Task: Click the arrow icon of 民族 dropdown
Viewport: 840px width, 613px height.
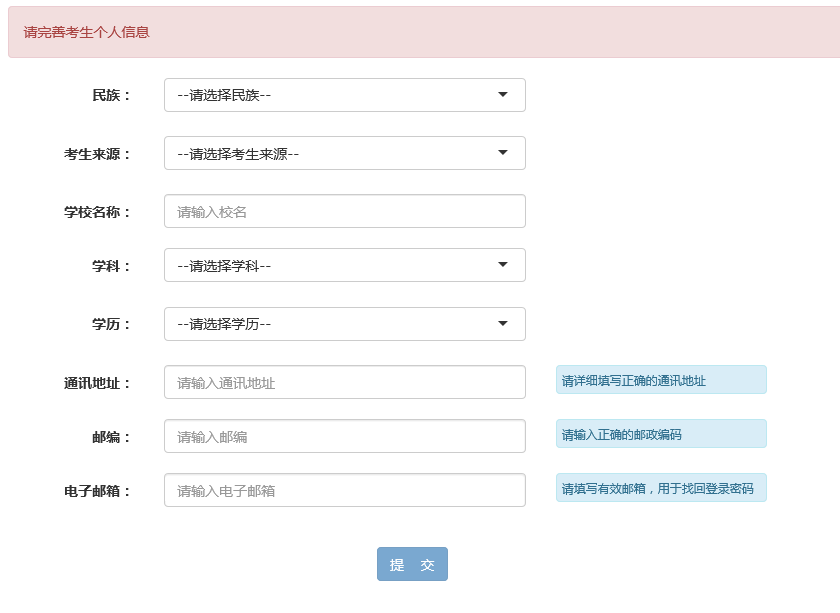Action: click(502, 95)
